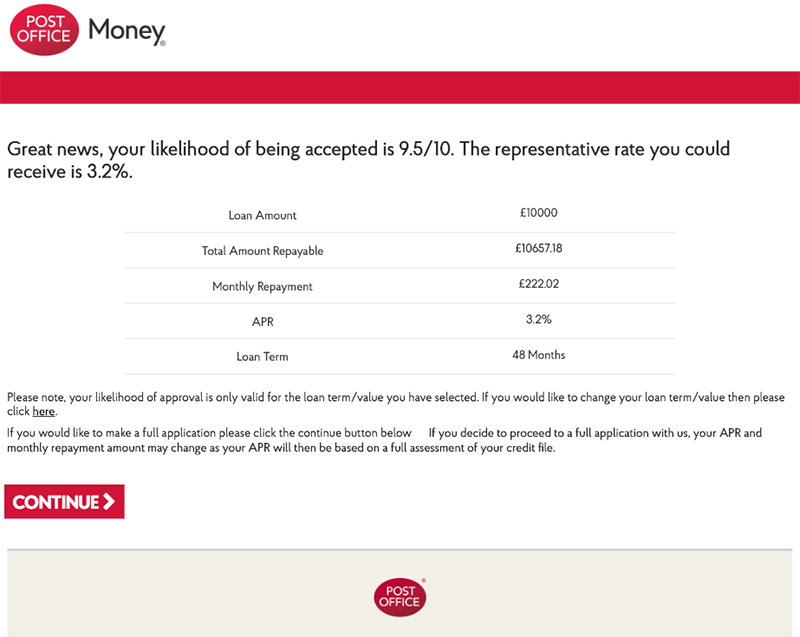The width and height of the screenshot is (800, 637).
Task: Click the 'Great news' likelihood headline
Action: point(368,160)
